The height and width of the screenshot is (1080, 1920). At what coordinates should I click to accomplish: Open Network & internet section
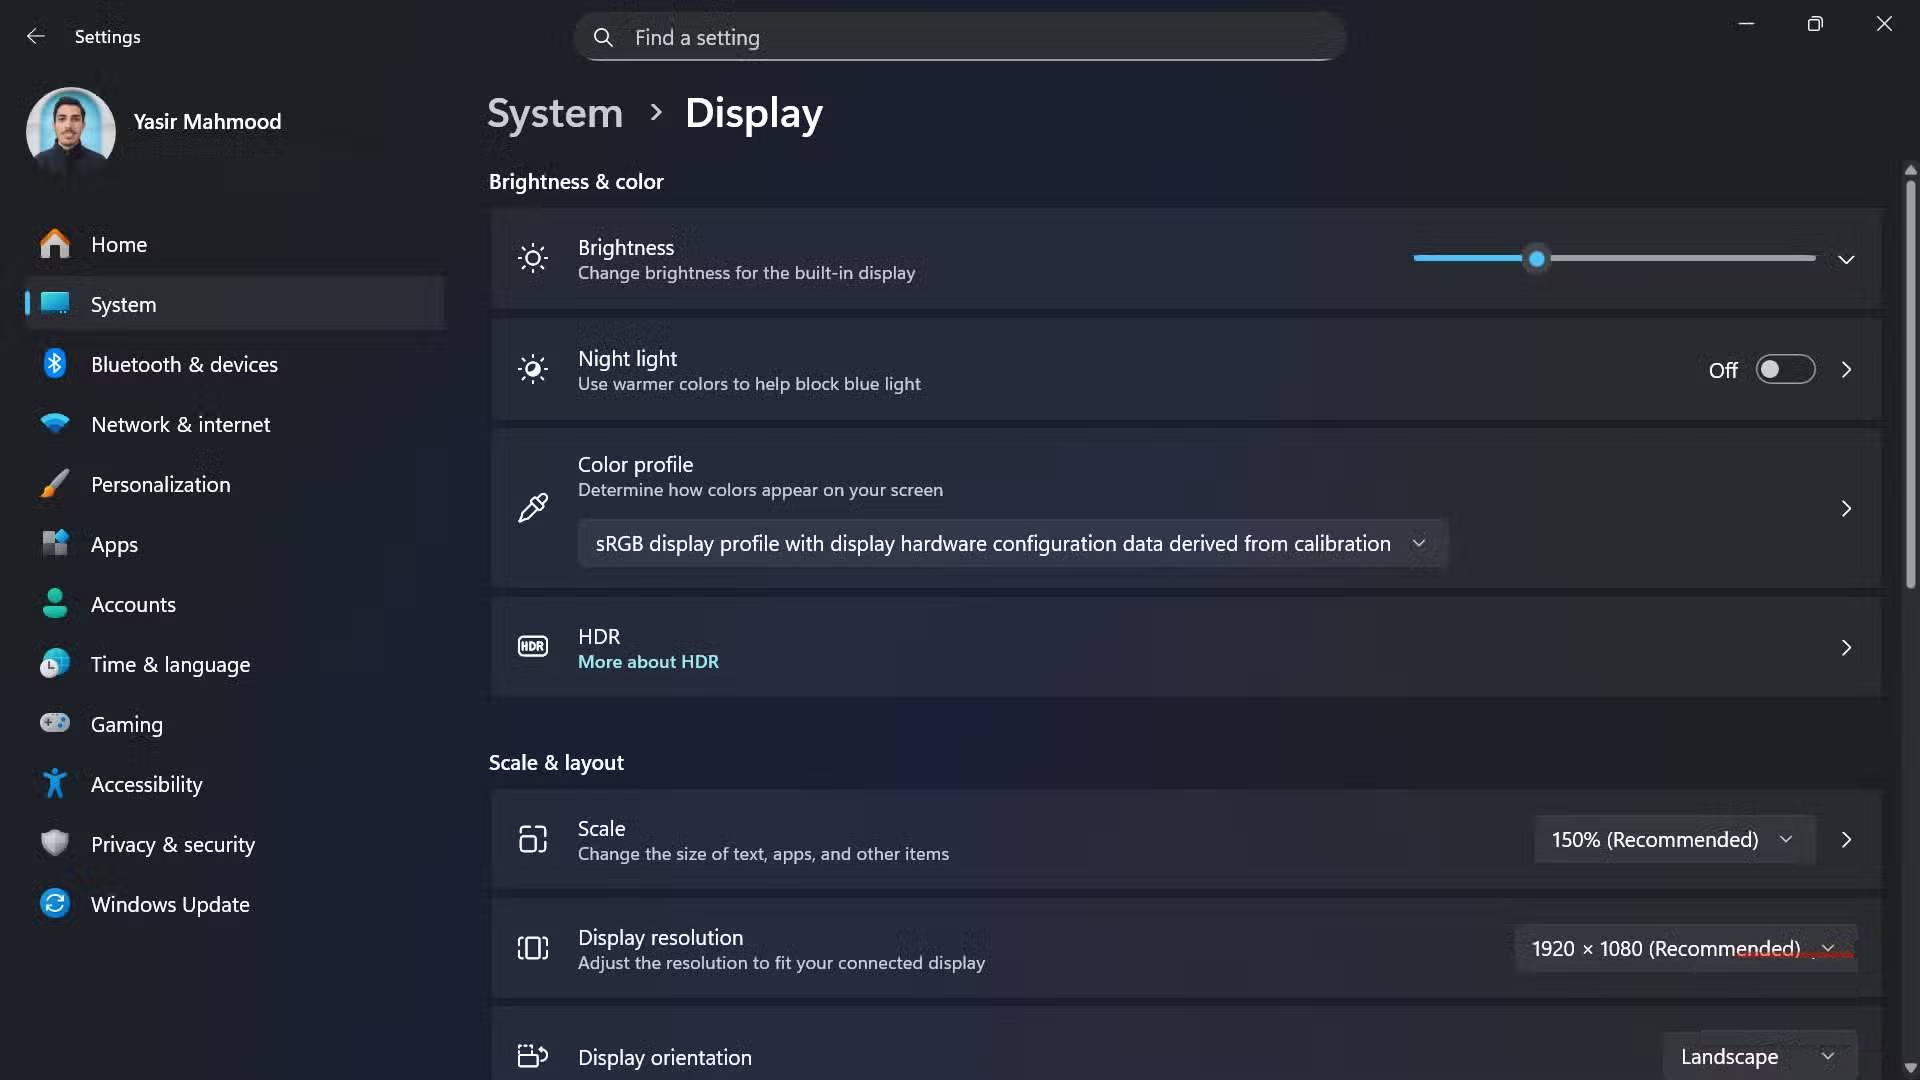tap(181, 425)
